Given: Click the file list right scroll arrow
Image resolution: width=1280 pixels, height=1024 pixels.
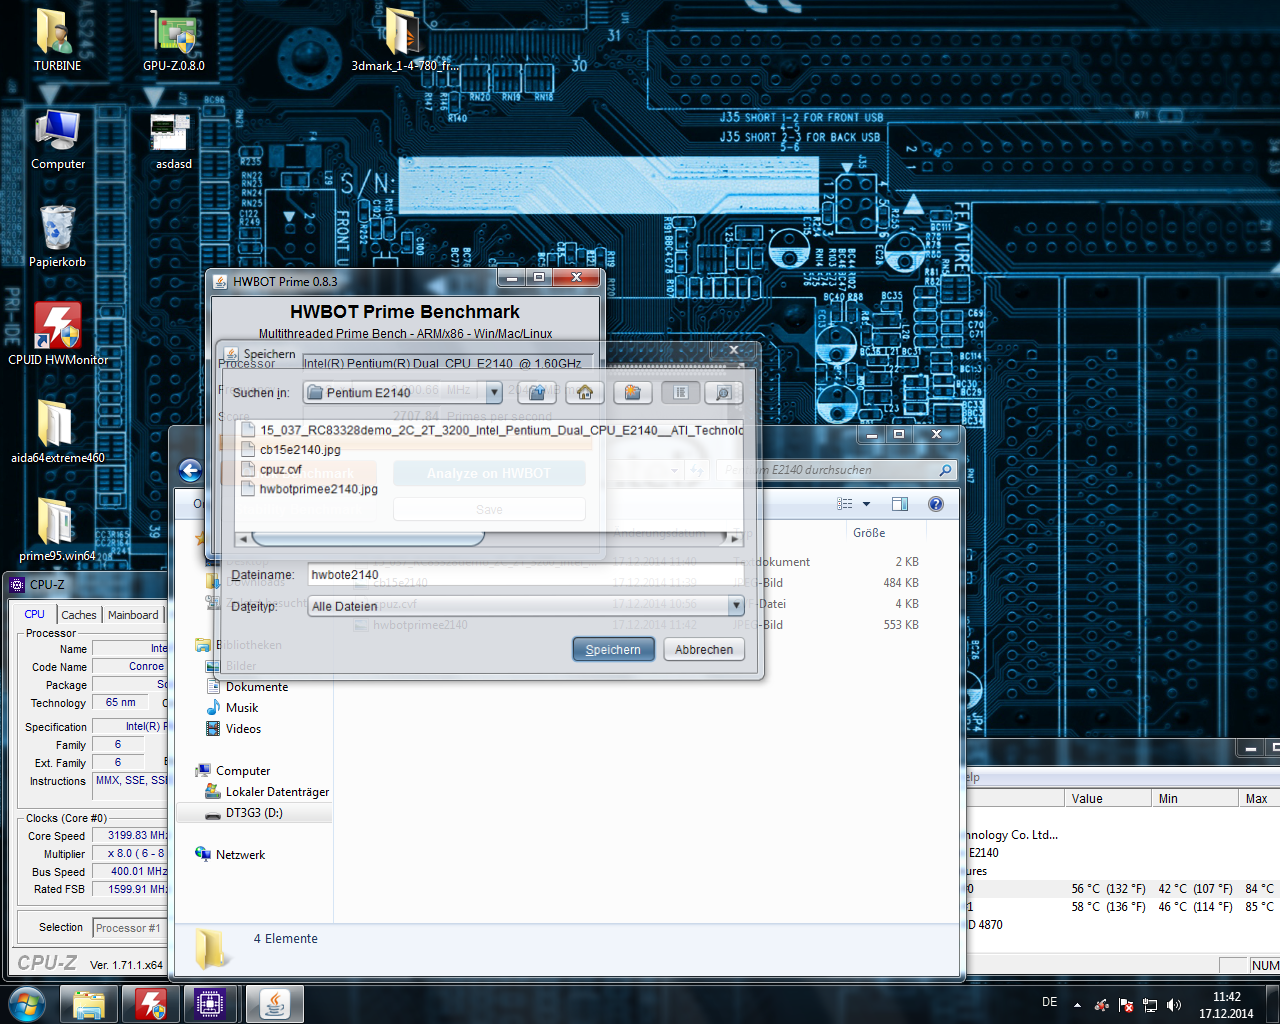Looking at the screenshot, I should [735, 538].
